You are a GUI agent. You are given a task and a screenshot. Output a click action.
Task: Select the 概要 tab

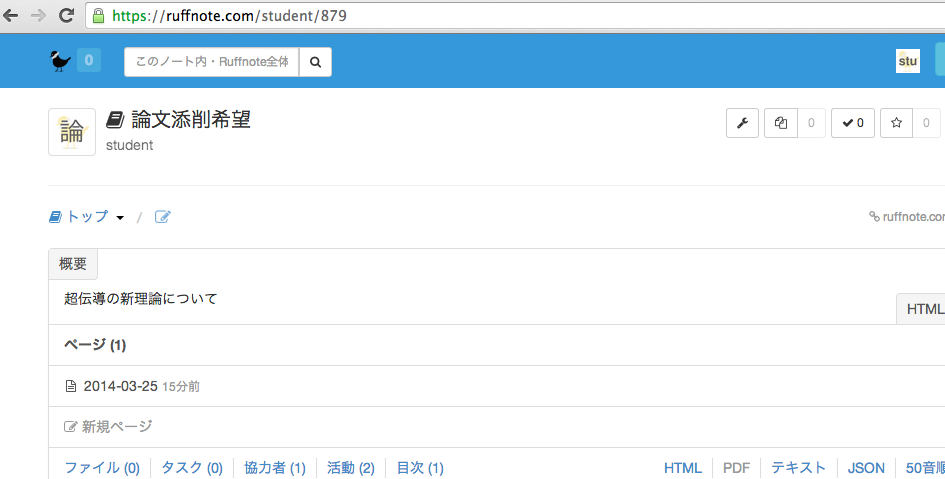(73, 265)
